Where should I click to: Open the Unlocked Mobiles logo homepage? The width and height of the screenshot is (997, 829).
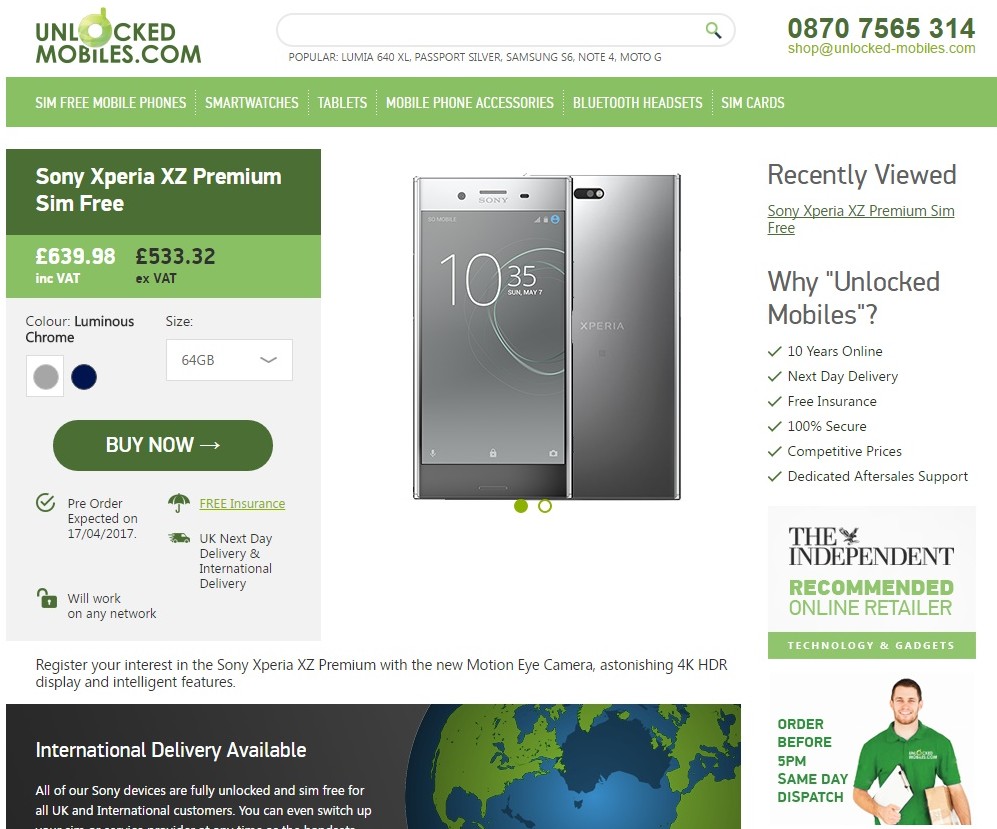(118, 37)
